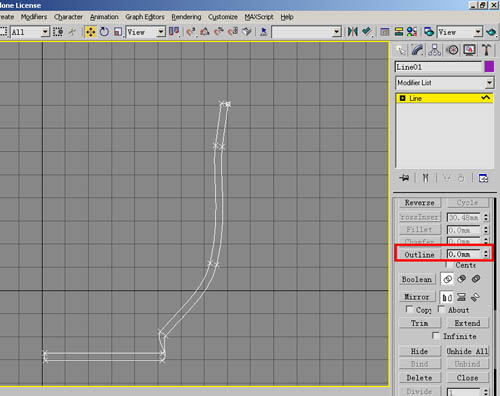Open the Rendering menu

click(186, 17)
